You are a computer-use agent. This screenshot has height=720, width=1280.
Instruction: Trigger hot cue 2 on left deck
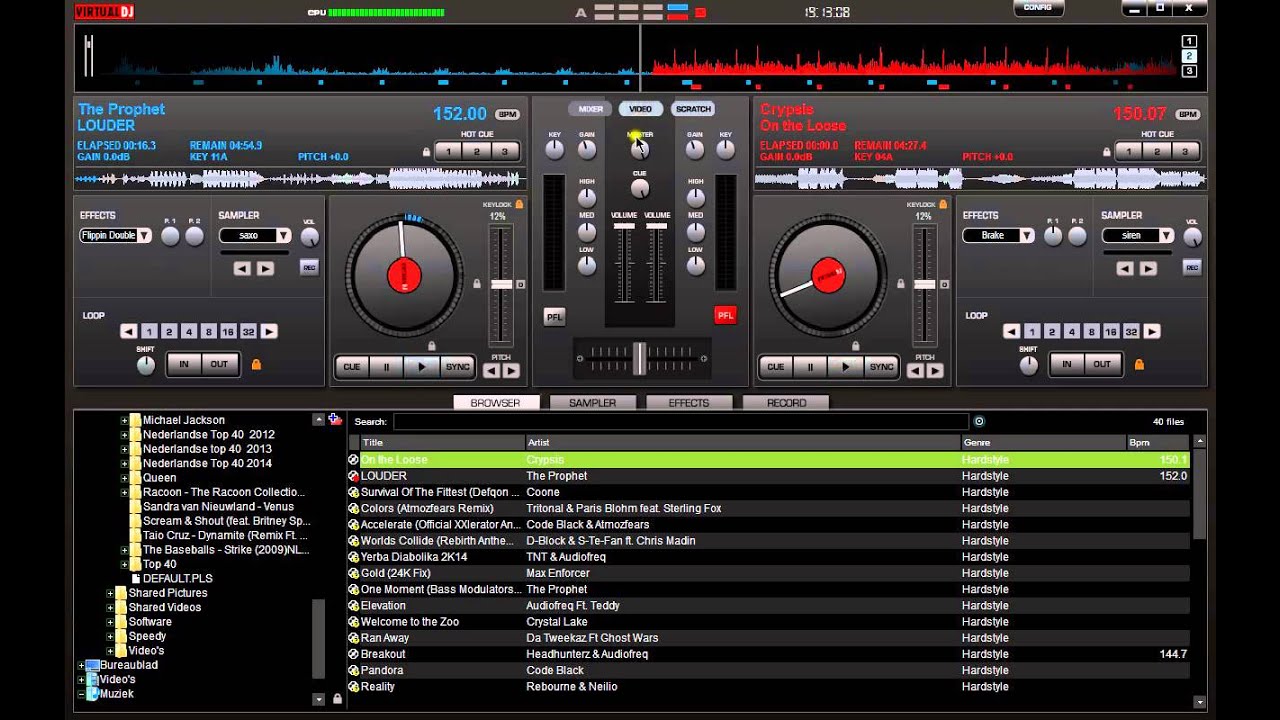[x=476, y=151]
